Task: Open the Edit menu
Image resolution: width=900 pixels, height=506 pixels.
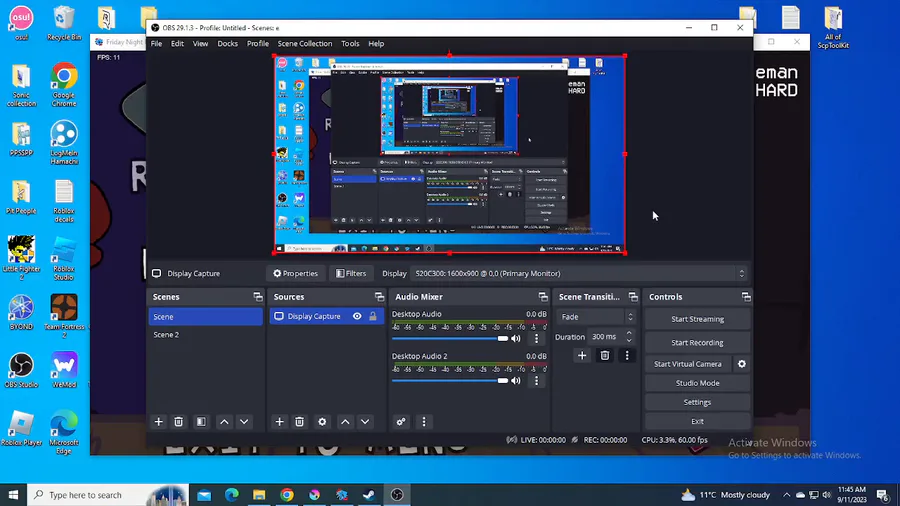Action: pyautogui.click(x=177, y=44)
